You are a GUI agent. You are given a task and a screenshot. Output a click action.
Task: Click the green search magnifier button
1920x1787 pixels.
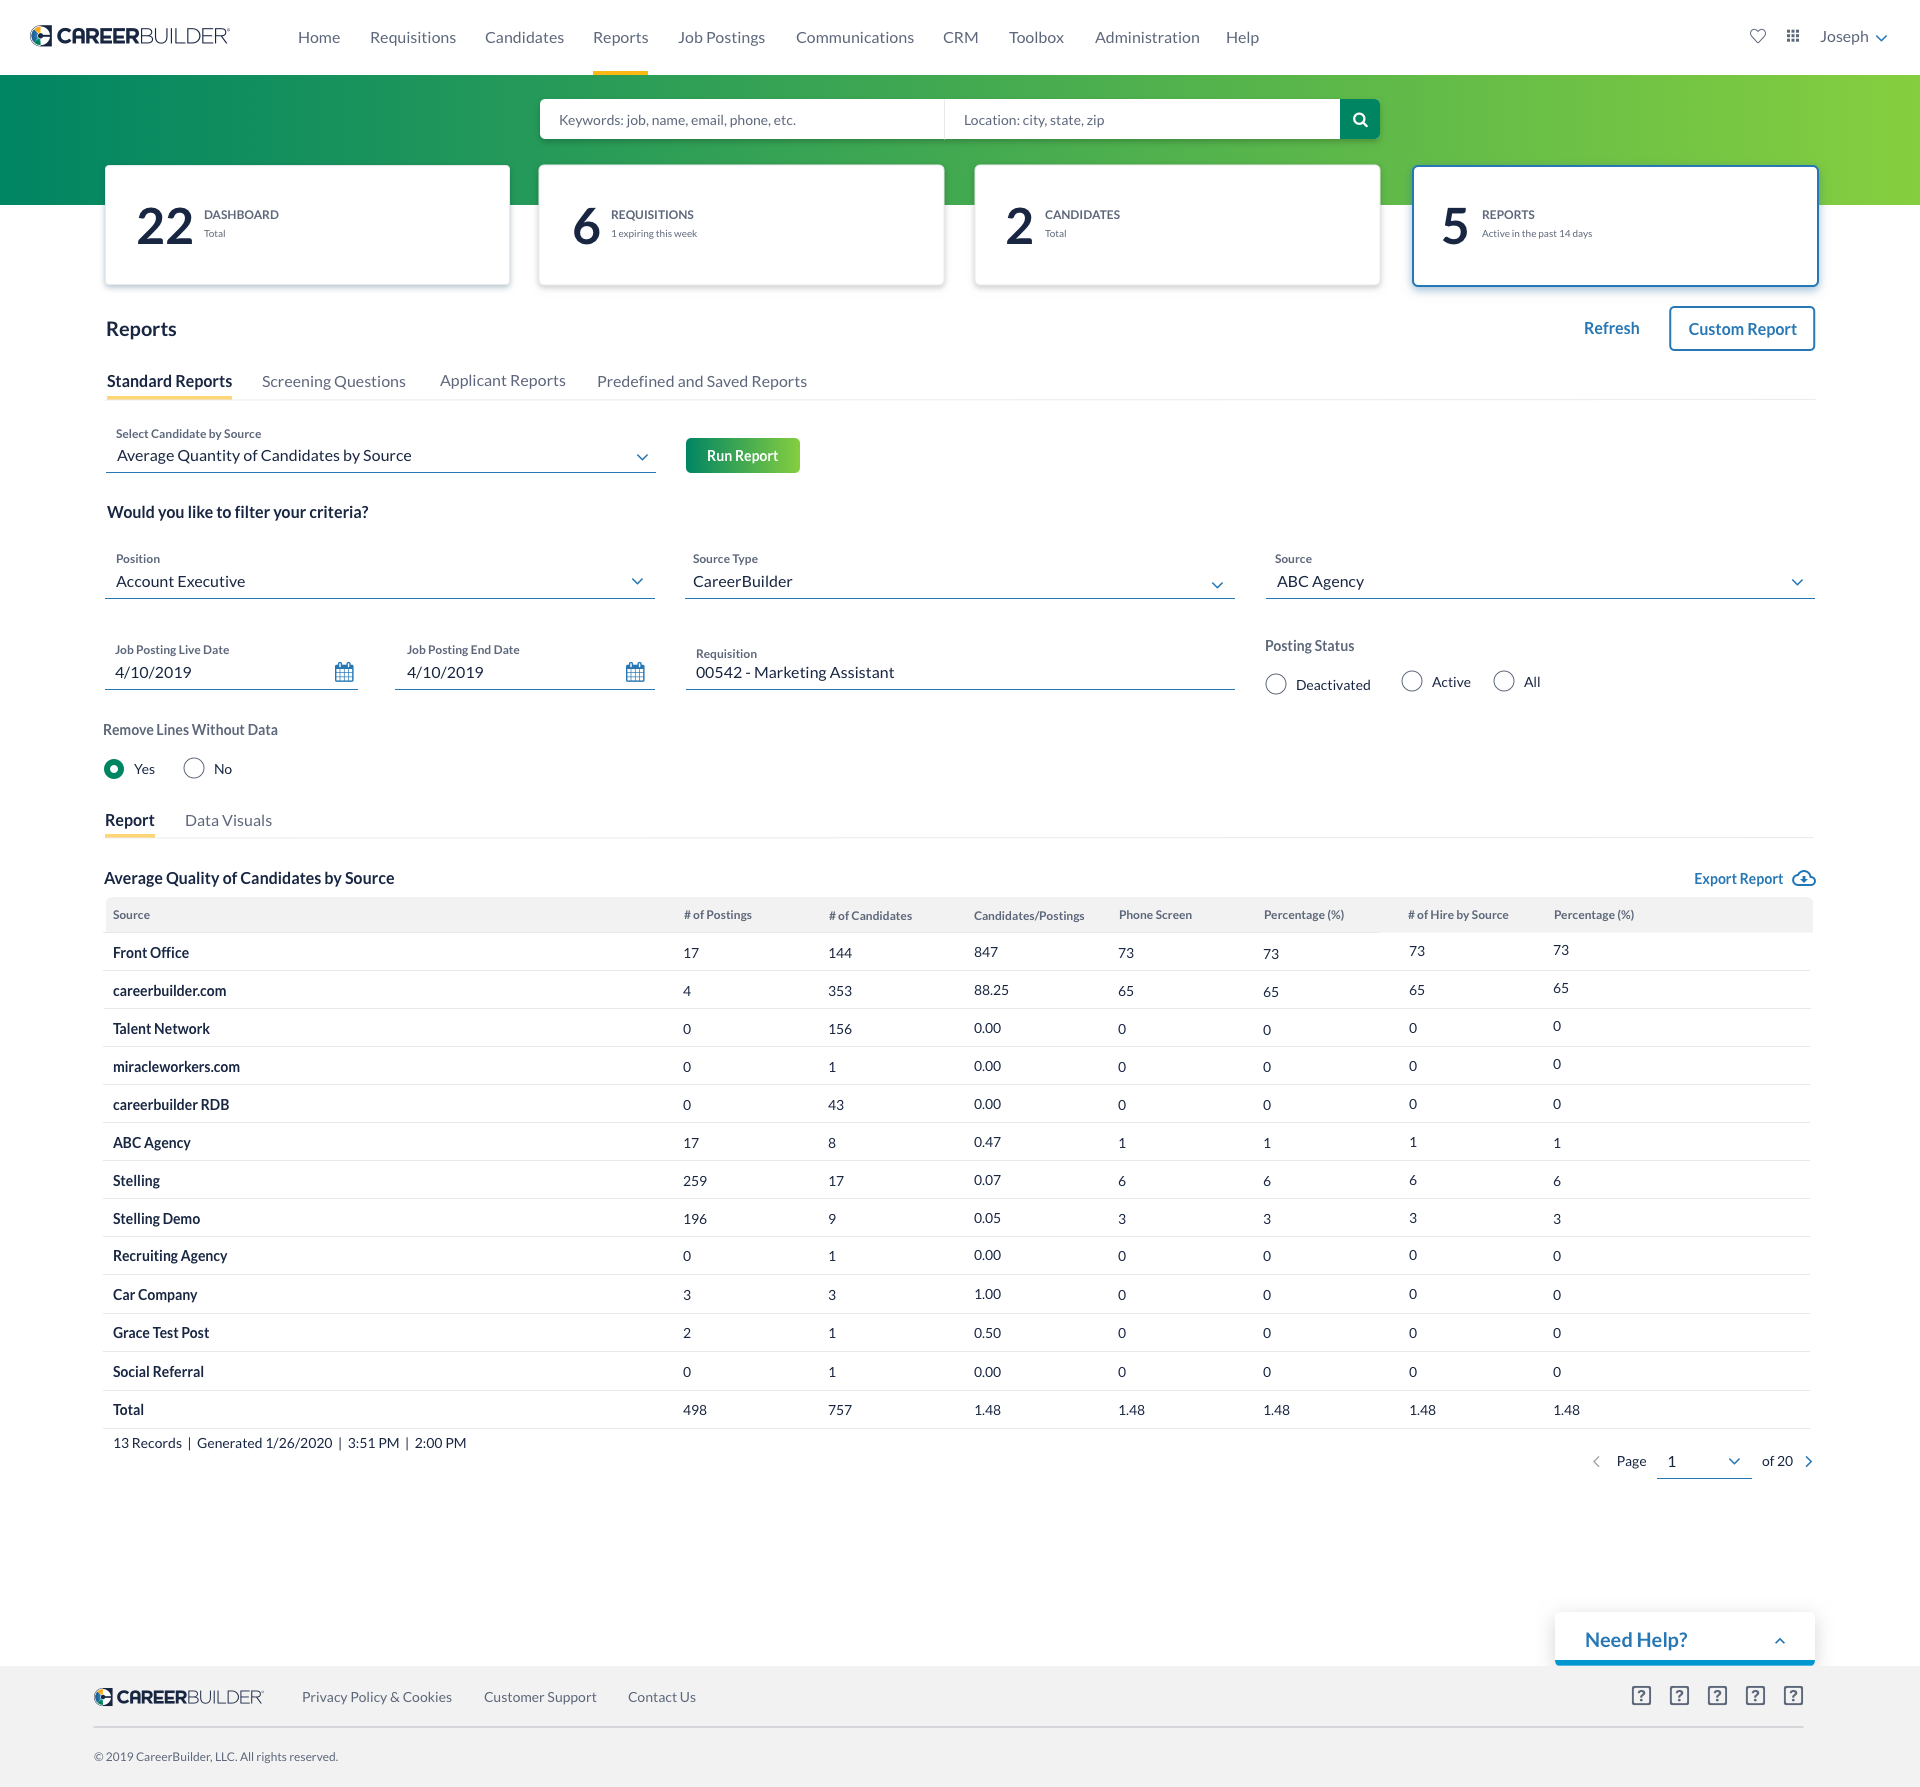click(x=1359, y=119)
